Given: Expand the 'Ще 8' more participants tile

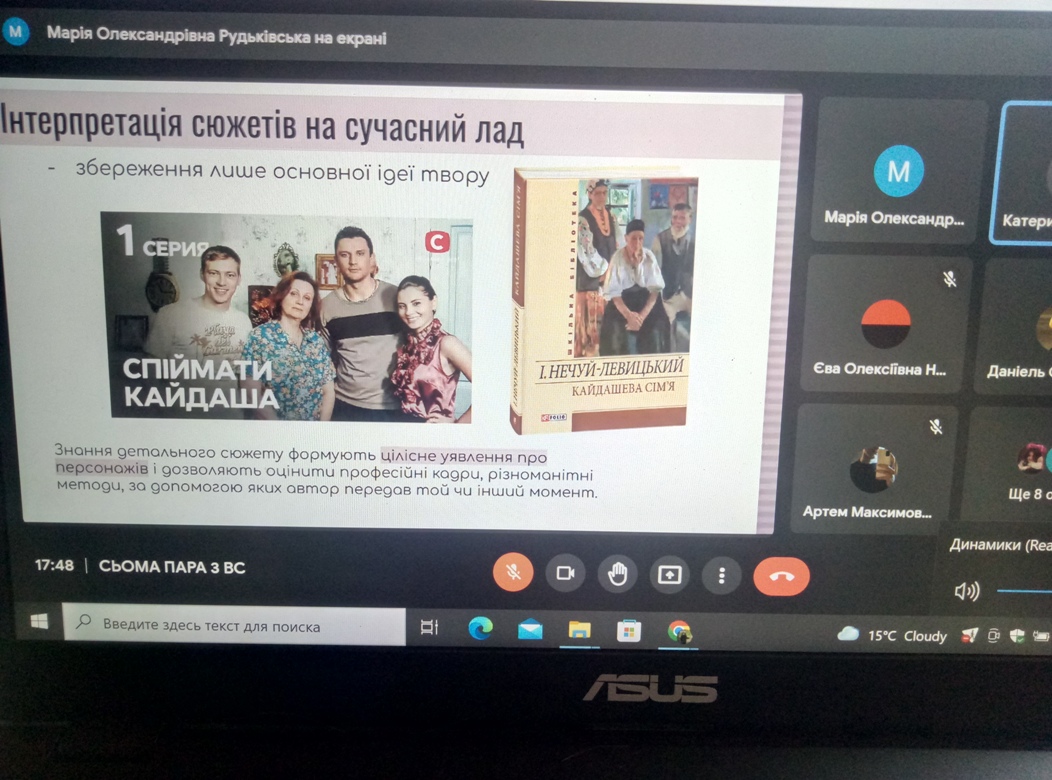Looking at the screenshot, I should click(1025, 470).
